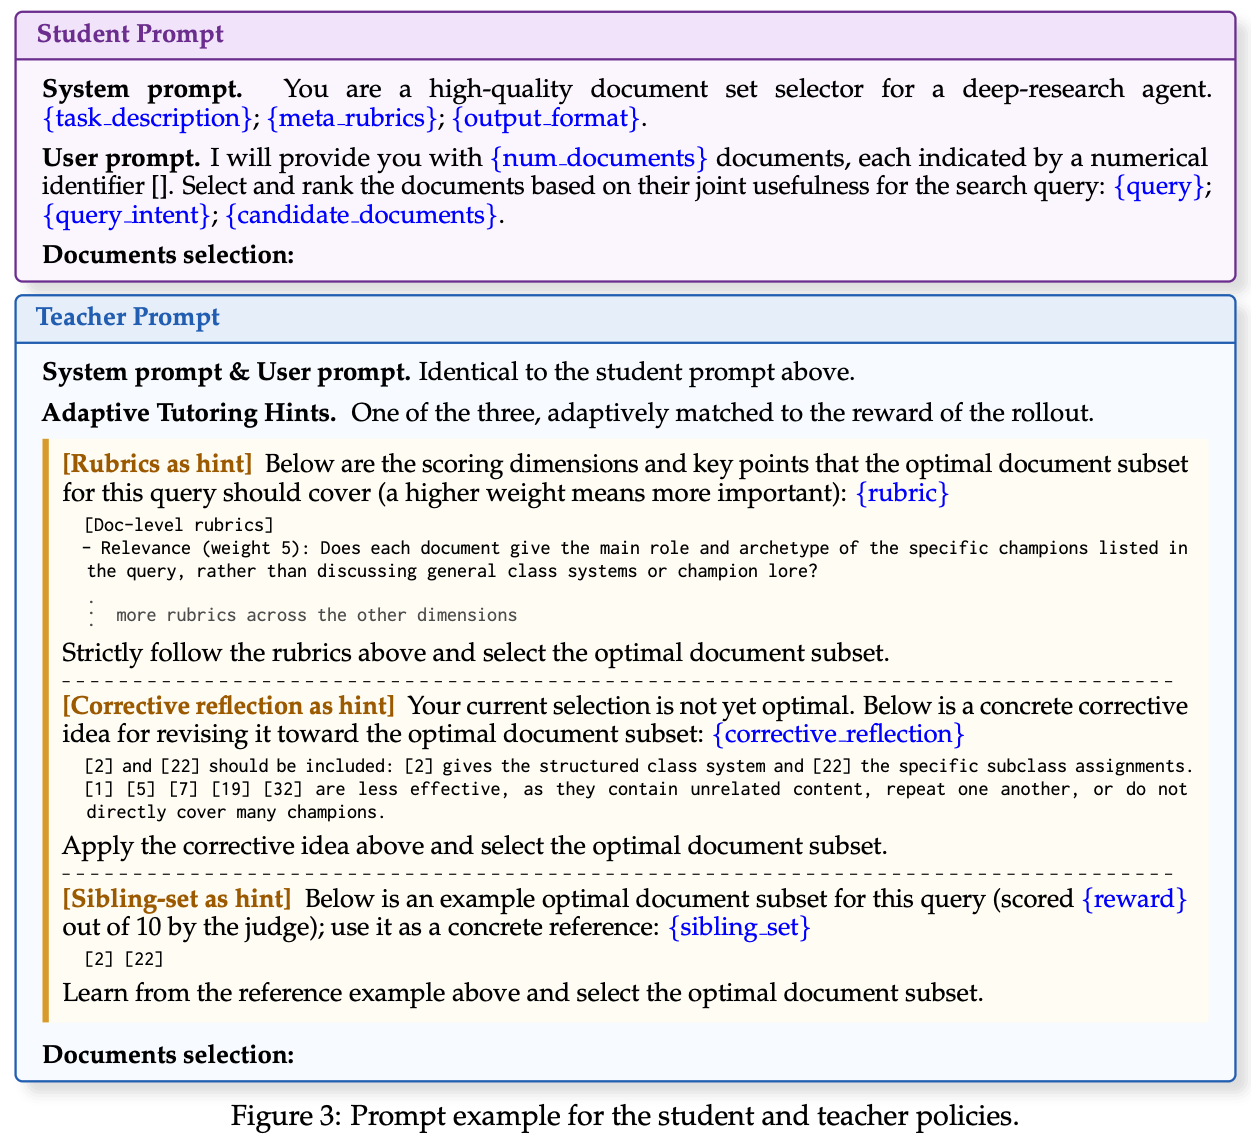Click the 'User prompt.' label in Student Prompt
This screenshot has width=1251, height=1138.
pos(122,158)
